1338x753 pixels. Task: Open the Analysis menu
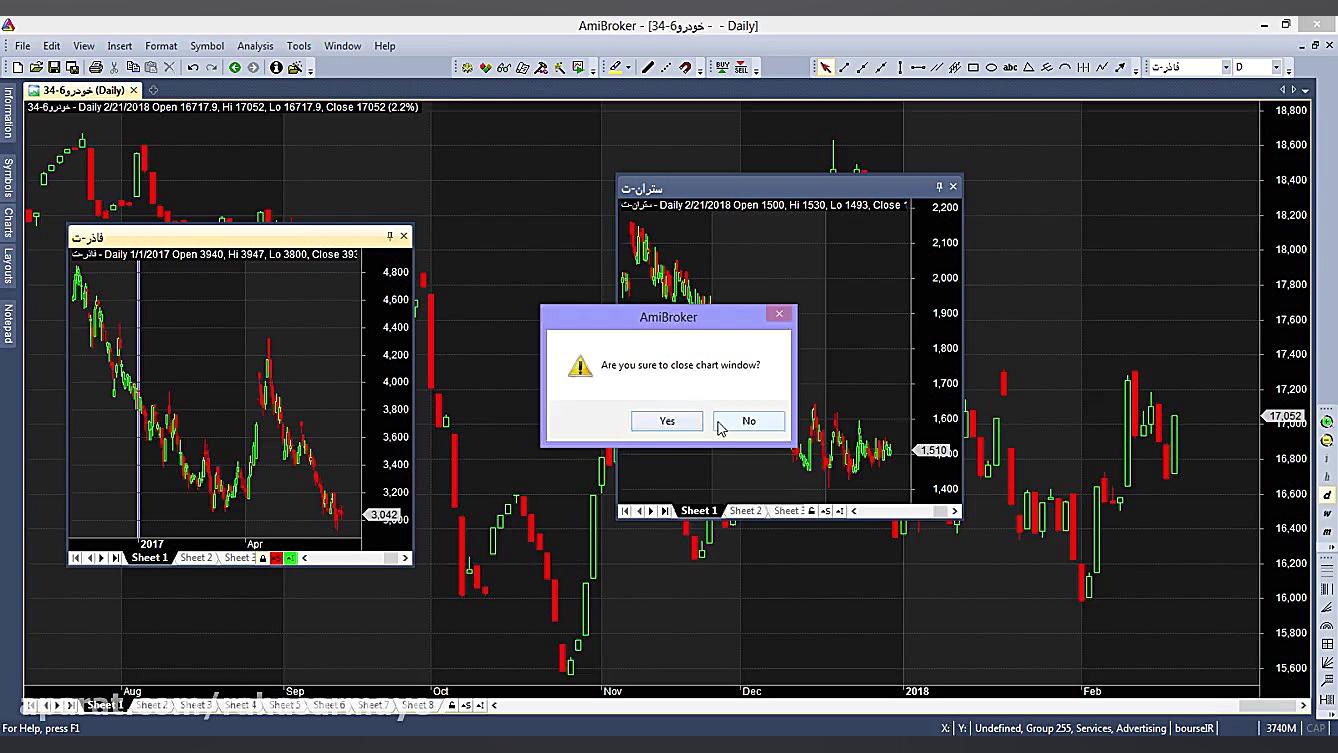click(255, 46)
